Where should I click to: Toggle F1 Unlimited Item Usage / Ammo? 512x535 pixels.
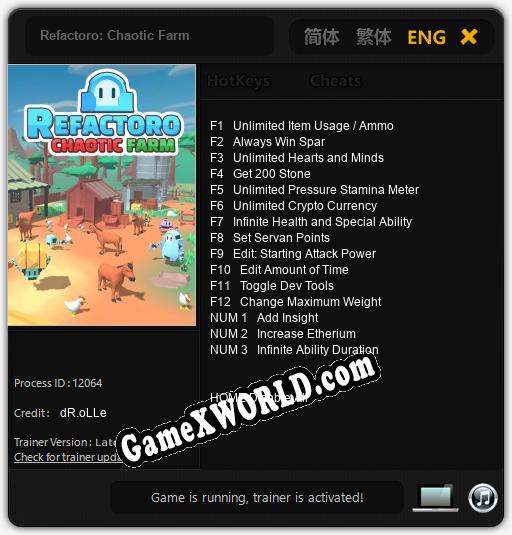(302, 126)
